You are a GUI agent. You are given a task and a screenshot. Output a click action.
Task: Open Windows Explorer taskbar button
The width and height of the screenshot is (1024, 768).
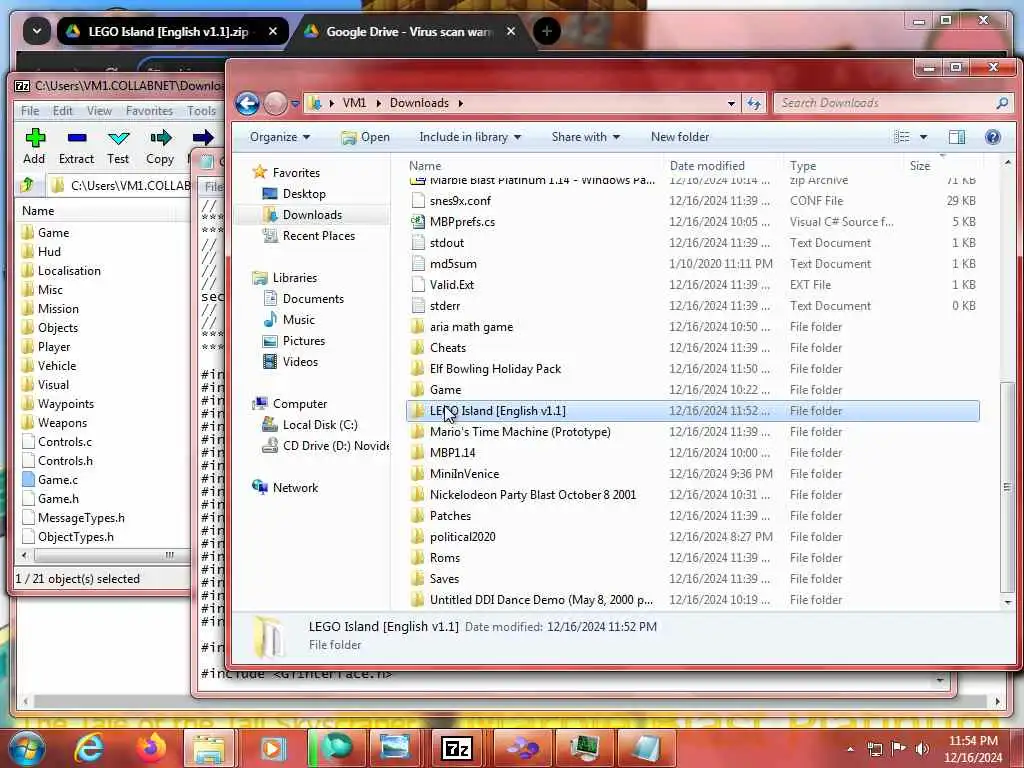coord(208,748)
